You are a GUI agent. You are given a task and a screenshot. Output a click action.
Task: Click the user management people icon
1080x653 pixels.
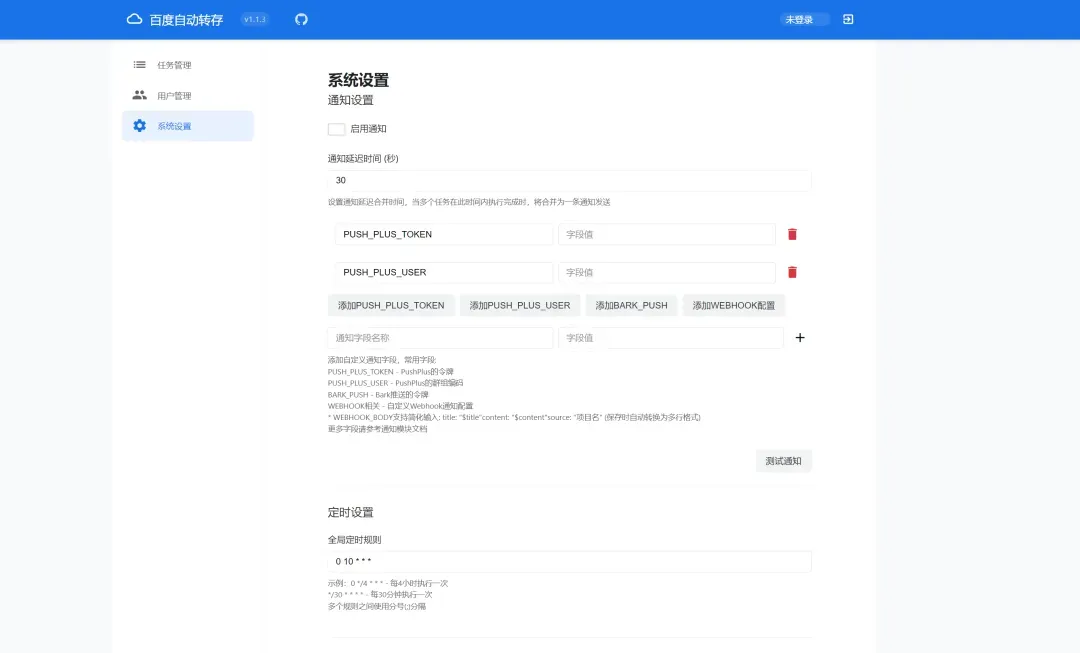click(x=139, y=95)
